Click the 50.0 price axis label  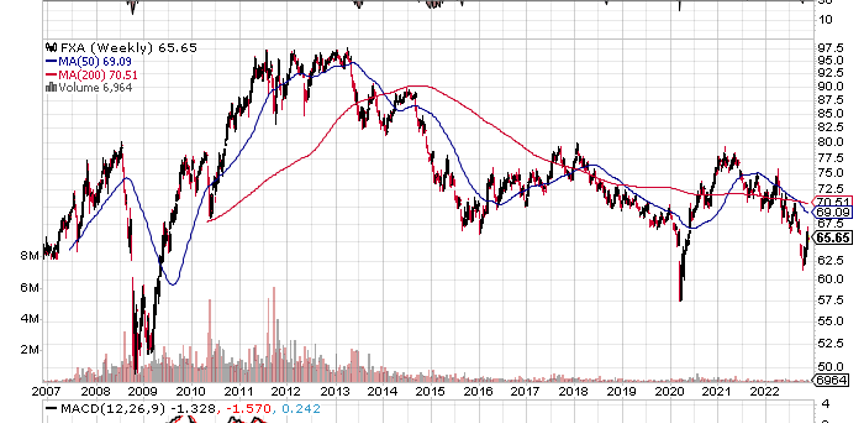point(830,366)
